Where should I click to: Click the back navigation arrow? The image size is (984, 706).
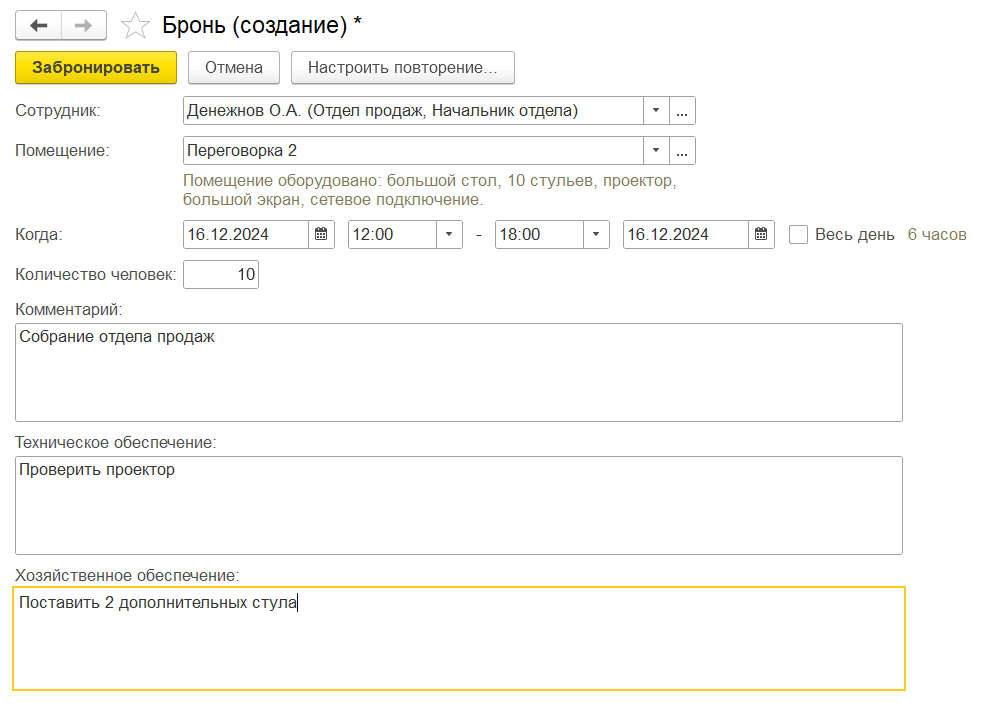click(38, 25)
